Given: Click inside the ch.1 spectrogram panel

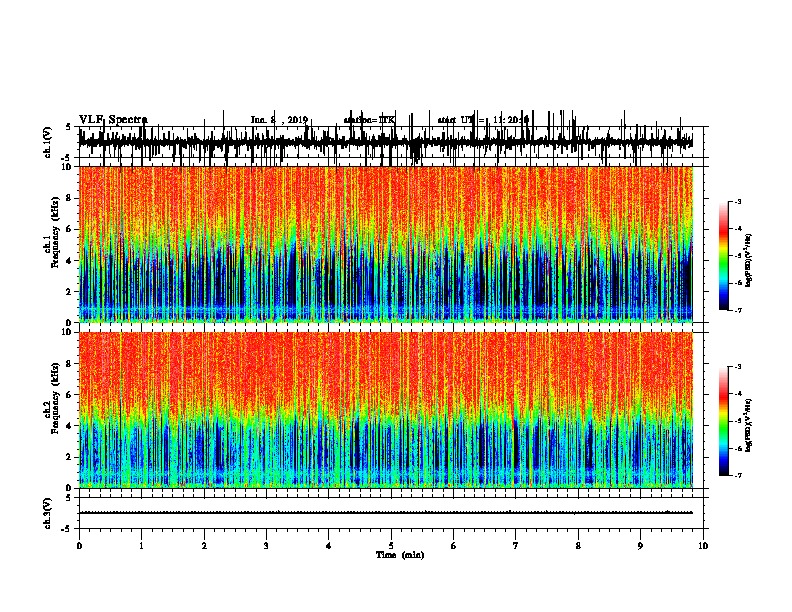Looking at the screenshot, I should pos(385,244).
